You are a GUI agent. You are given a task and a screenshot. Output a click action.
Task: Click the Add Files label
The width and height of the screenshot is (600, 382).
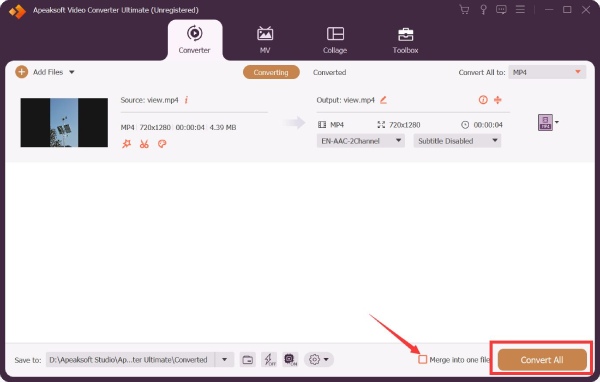[x=48, y=72]
